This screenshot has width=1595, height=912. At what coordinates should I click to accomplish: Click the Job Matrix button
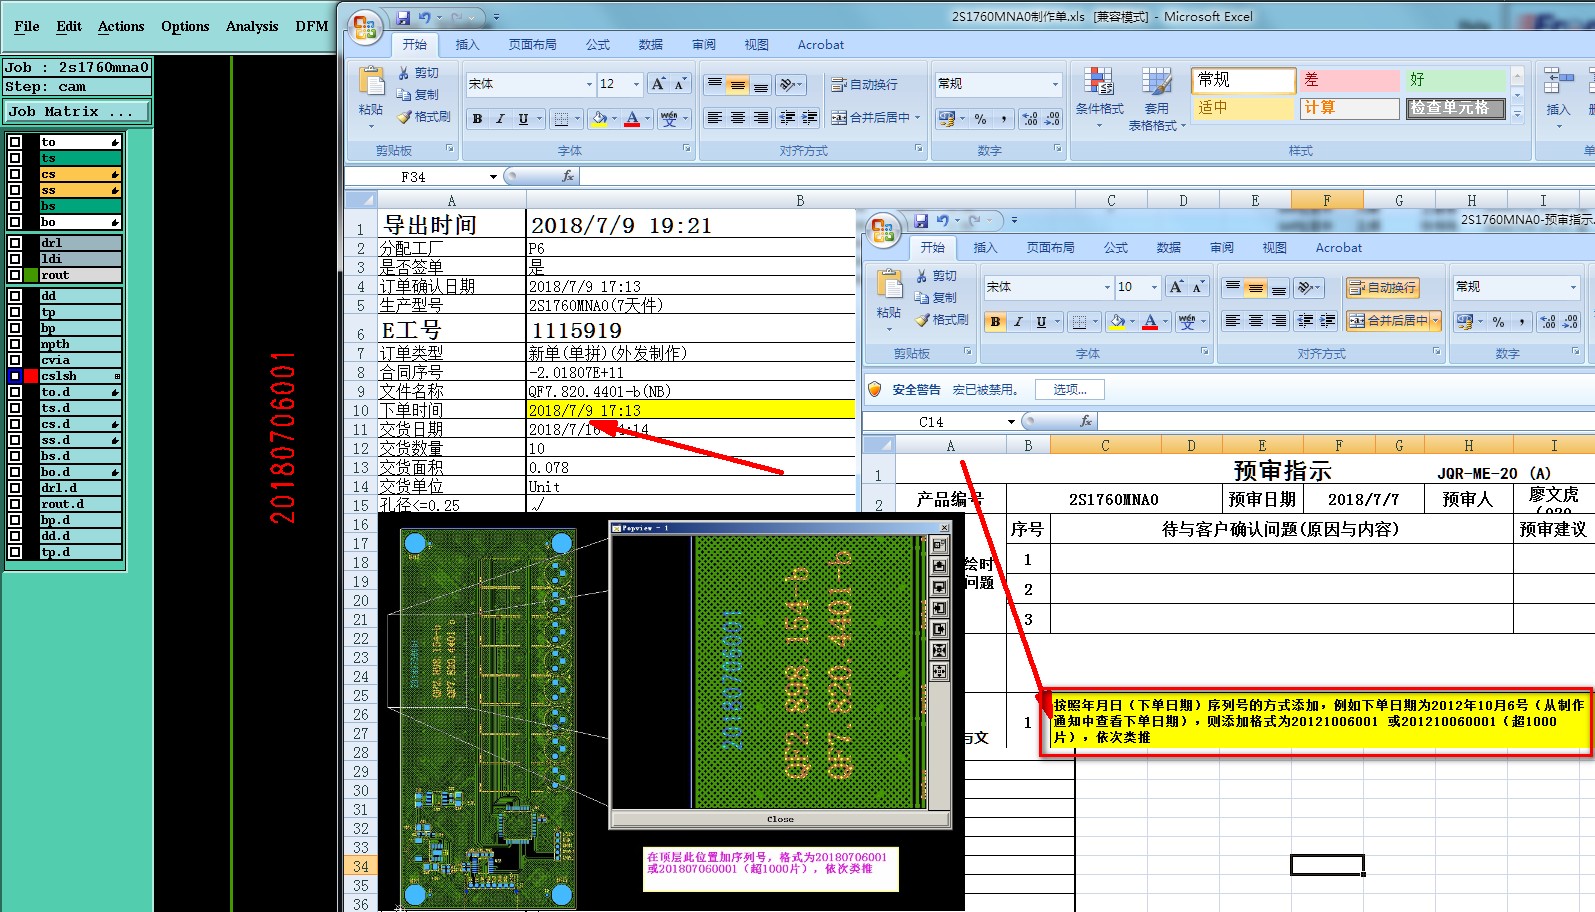click(77, 112)
